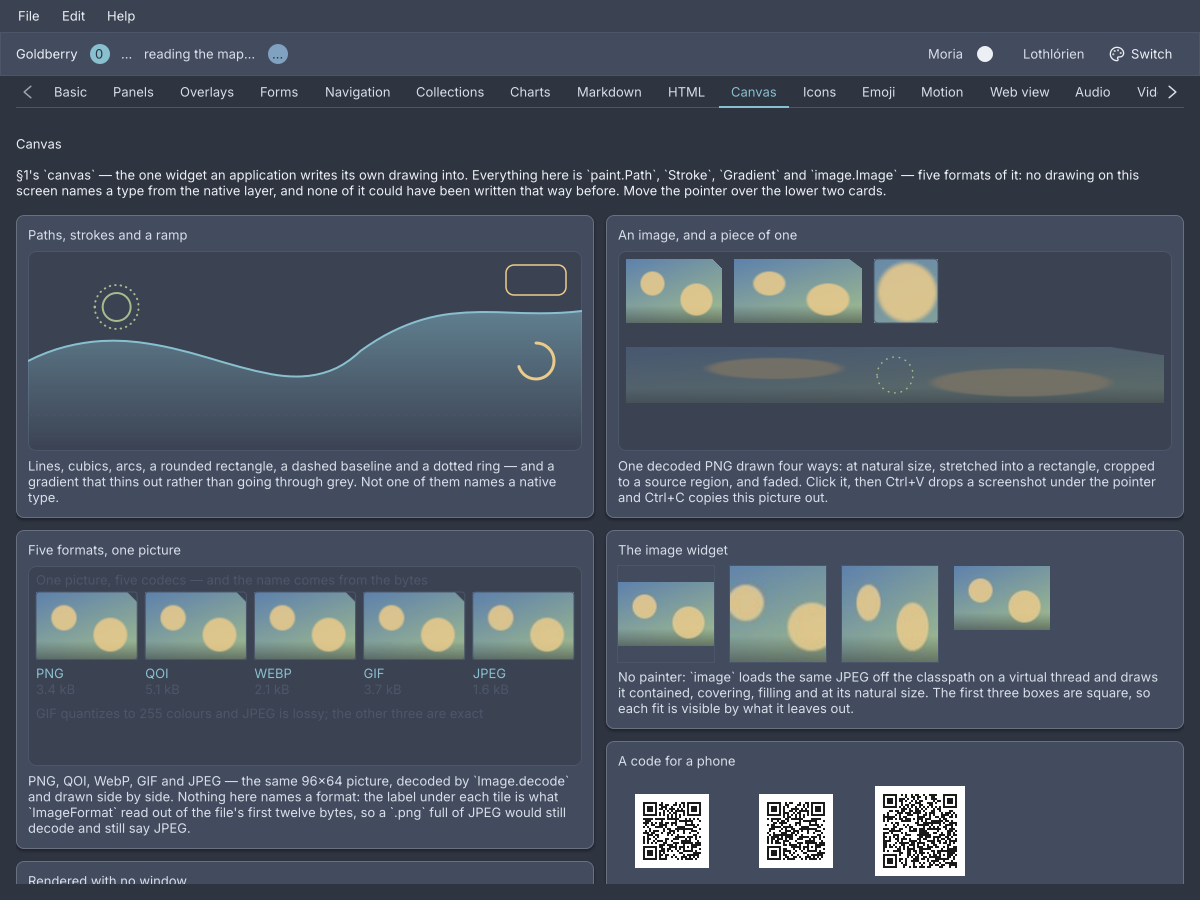Screen dimensions: 1200x900
Task: Click the dotted ring circle in the paths canvas
Action: pyautogui.click(x=117, y=307)
